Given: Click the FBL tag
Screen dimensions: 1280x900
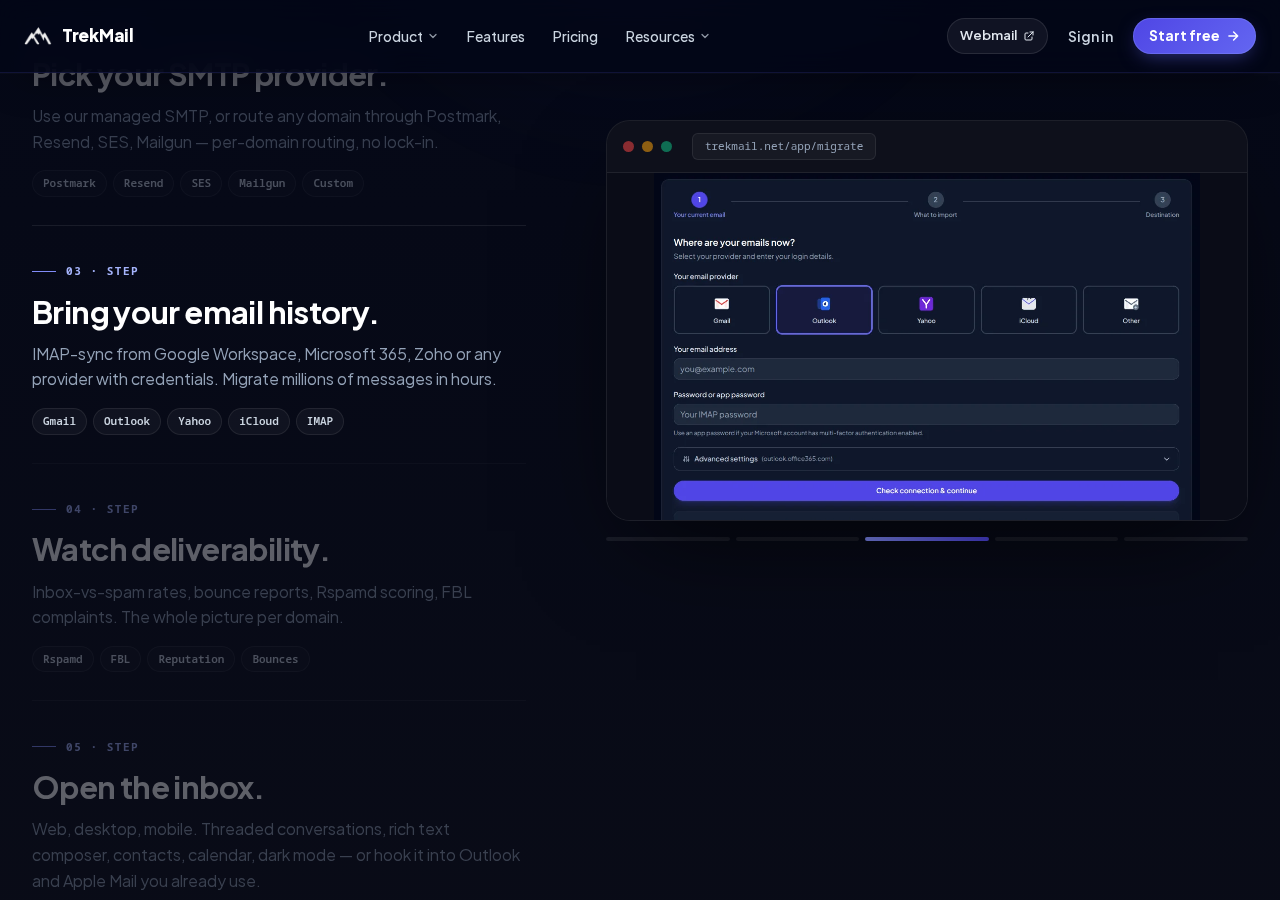Looking at the screenshot, I should click(x=120, y=659).
